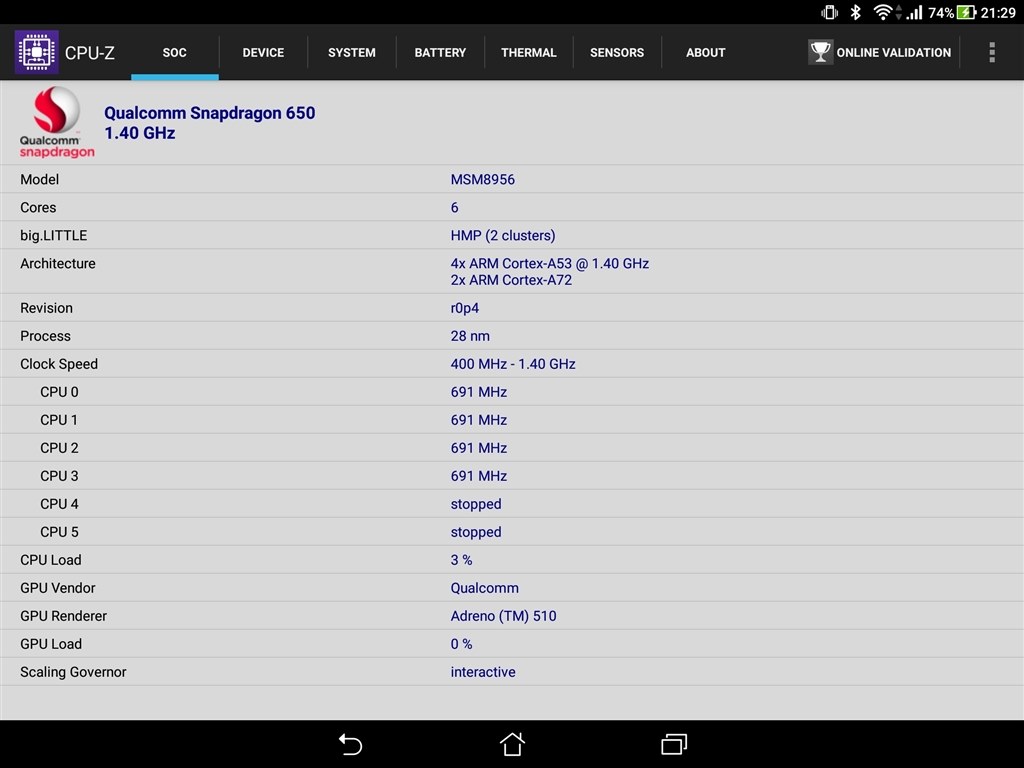Click the ONLINE VALIDATION button label

893,52
